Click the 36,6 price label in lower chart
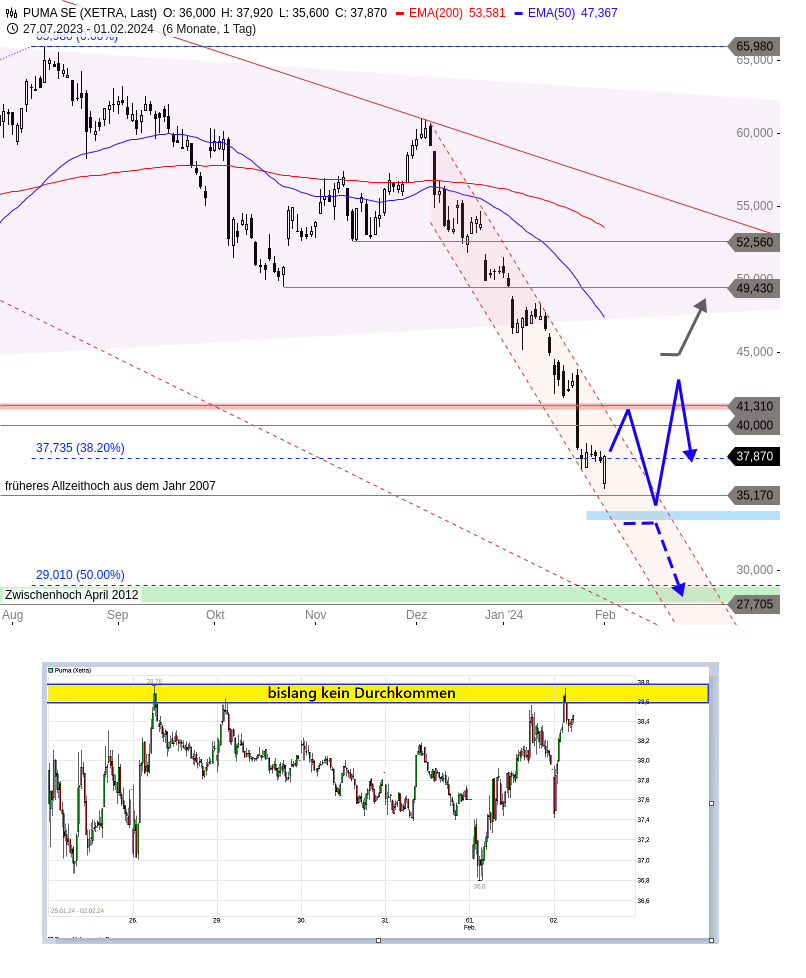 pyautogui.click(x=643, y=901)
